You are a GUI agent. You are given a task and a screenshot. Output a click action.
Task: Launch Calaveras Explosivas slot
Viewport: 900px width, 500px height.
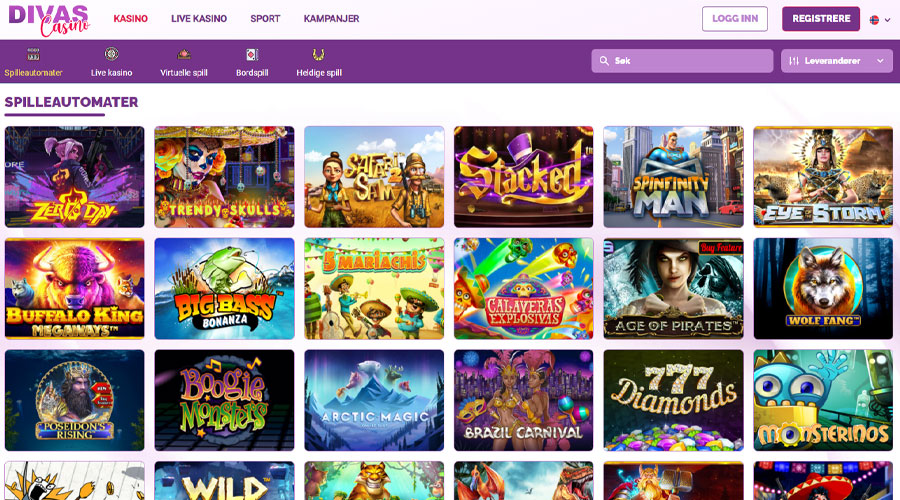click(x=523, y=289)
